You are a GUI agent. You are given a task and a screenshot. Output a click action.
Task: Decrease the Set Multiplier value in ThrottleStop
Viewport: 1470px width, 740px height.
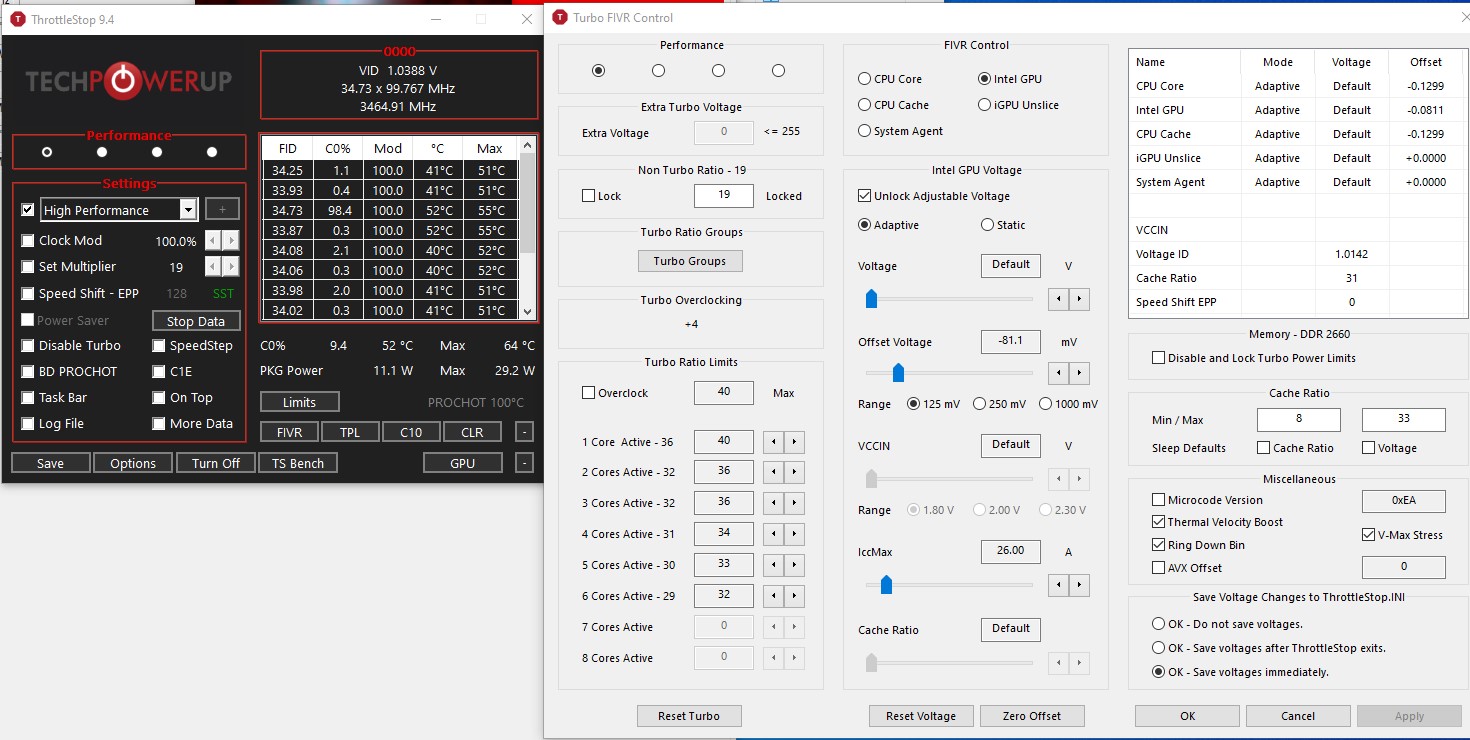click(213, 267)
